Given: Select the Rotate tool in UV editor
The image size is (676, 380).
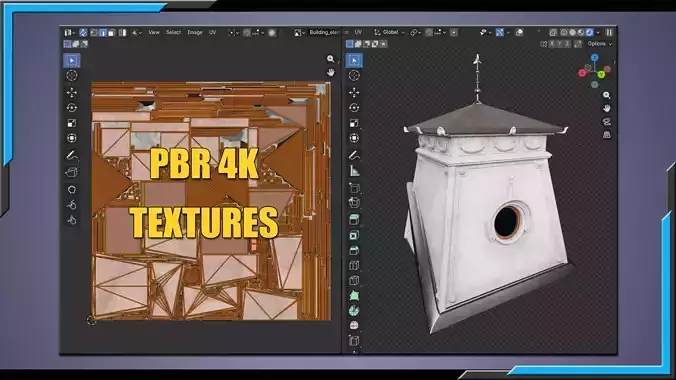Looking at the screenshot, I should [x=72, y=108].
